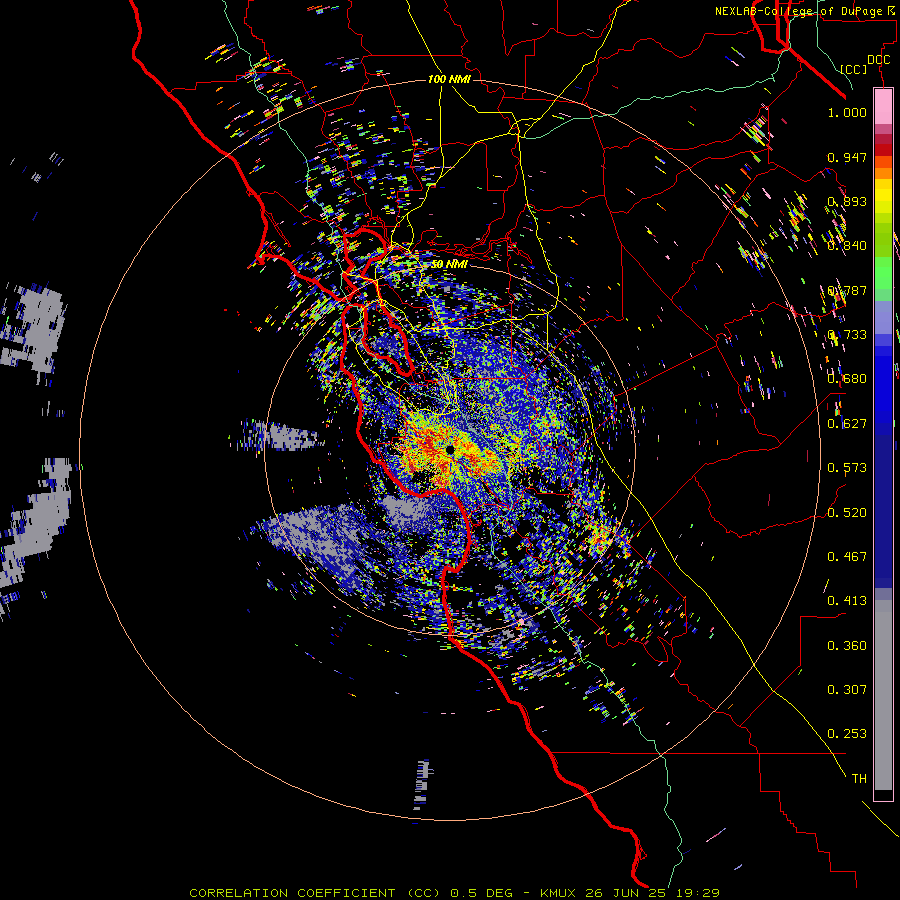Click the 26 JUN 25 date in the caption
Image resolution: width=900 pixels, height=900 pixels.
626,893
